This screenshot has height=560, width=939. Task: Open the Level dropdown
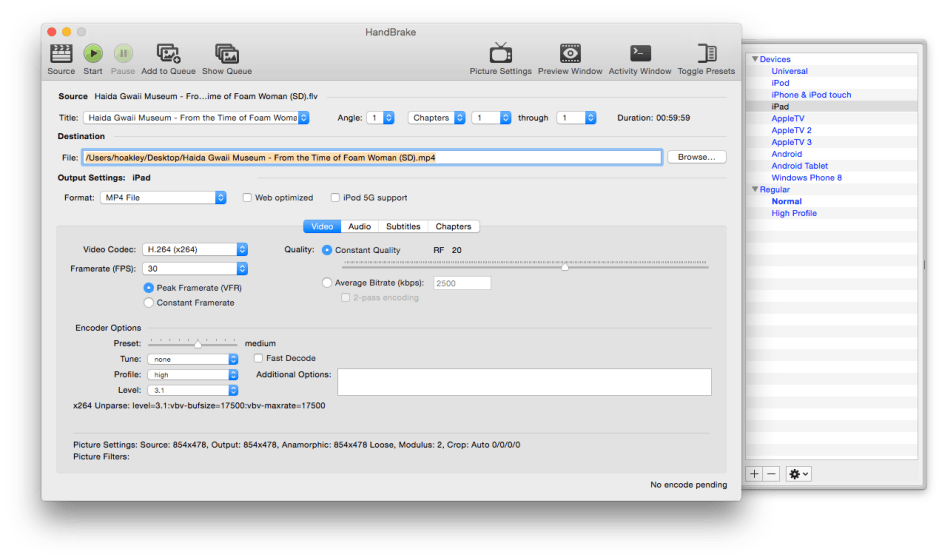pos(193,391)
